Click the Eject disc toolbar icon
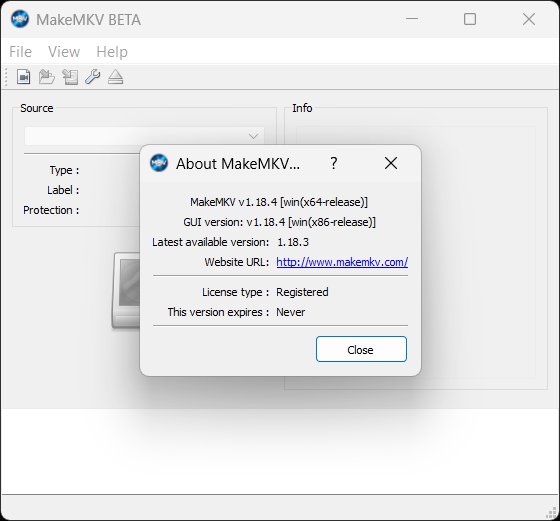 click(x=115, y=77)
